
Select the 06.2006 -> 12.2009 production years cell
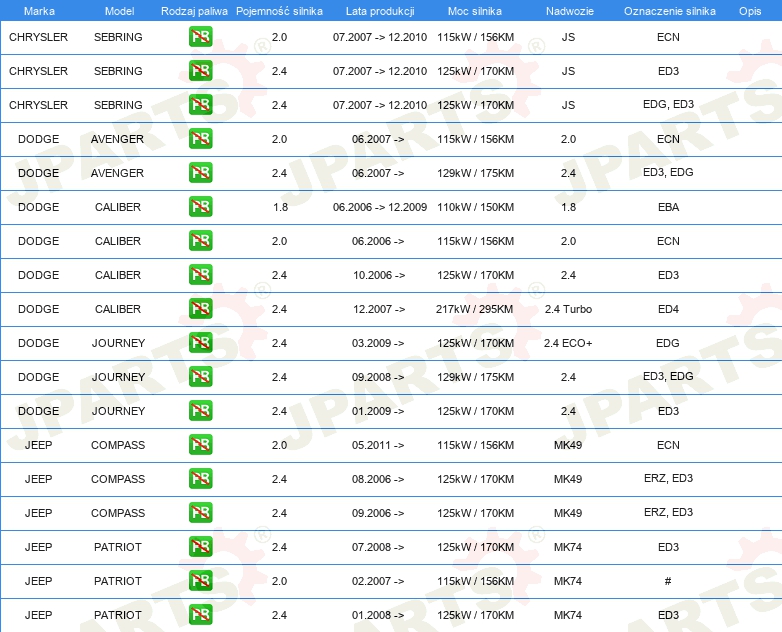tap(379, 207)
